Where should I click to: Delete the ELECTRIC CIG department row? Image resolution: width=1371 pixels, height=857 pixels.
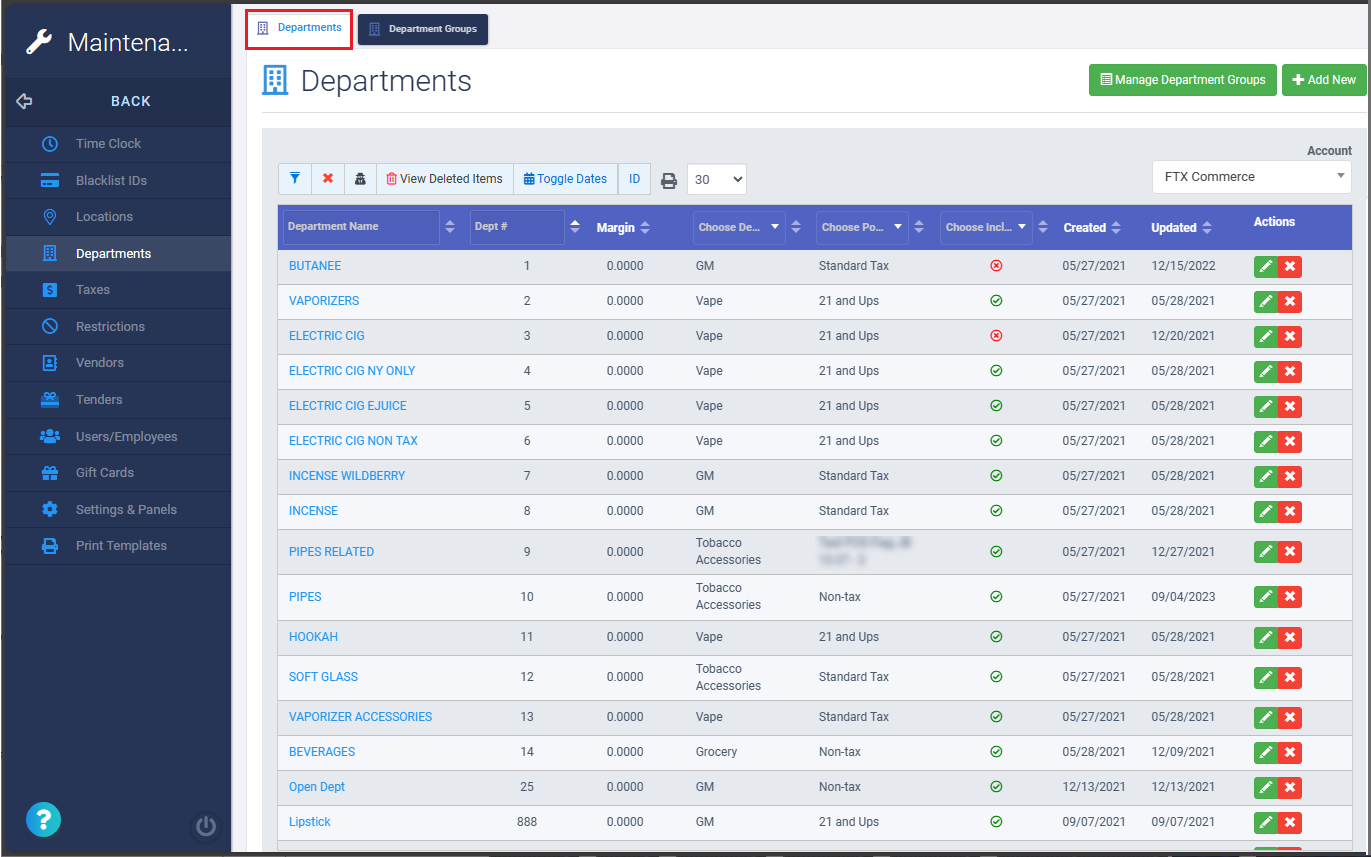coord(1290,336)
